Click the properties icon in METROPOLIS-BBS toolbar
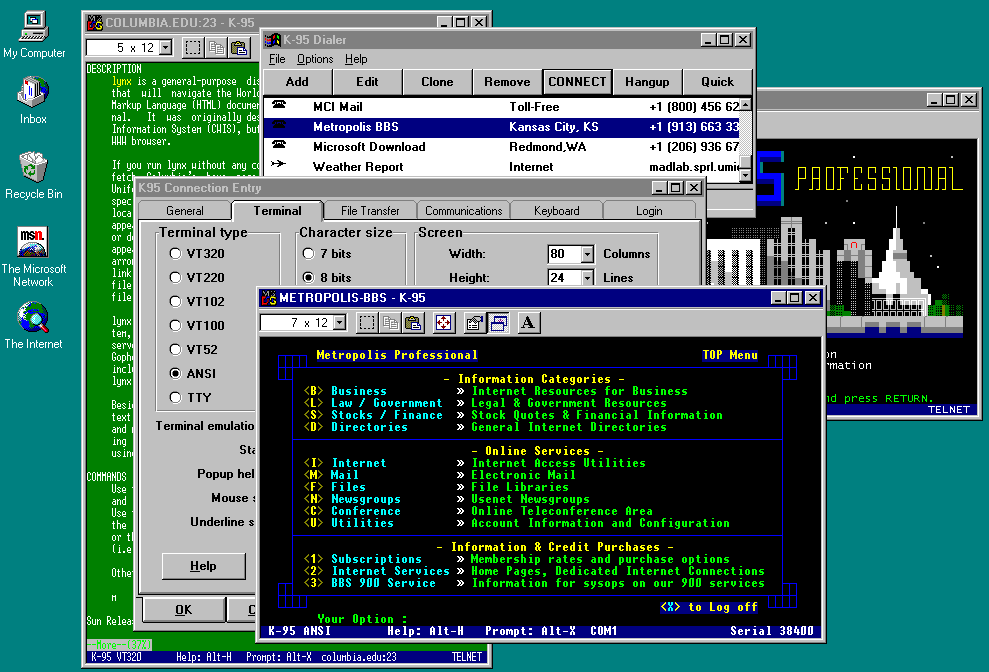Screen dimensions: 989x672 (475, 322)
